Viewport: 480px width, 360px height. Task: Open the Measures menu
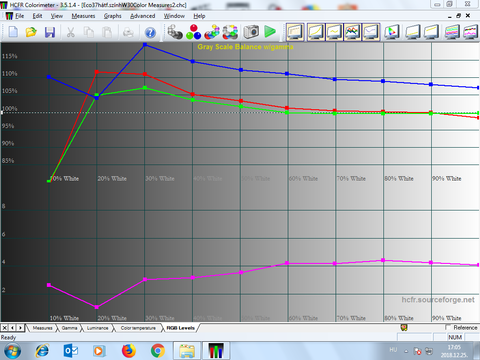coord(83,16)
